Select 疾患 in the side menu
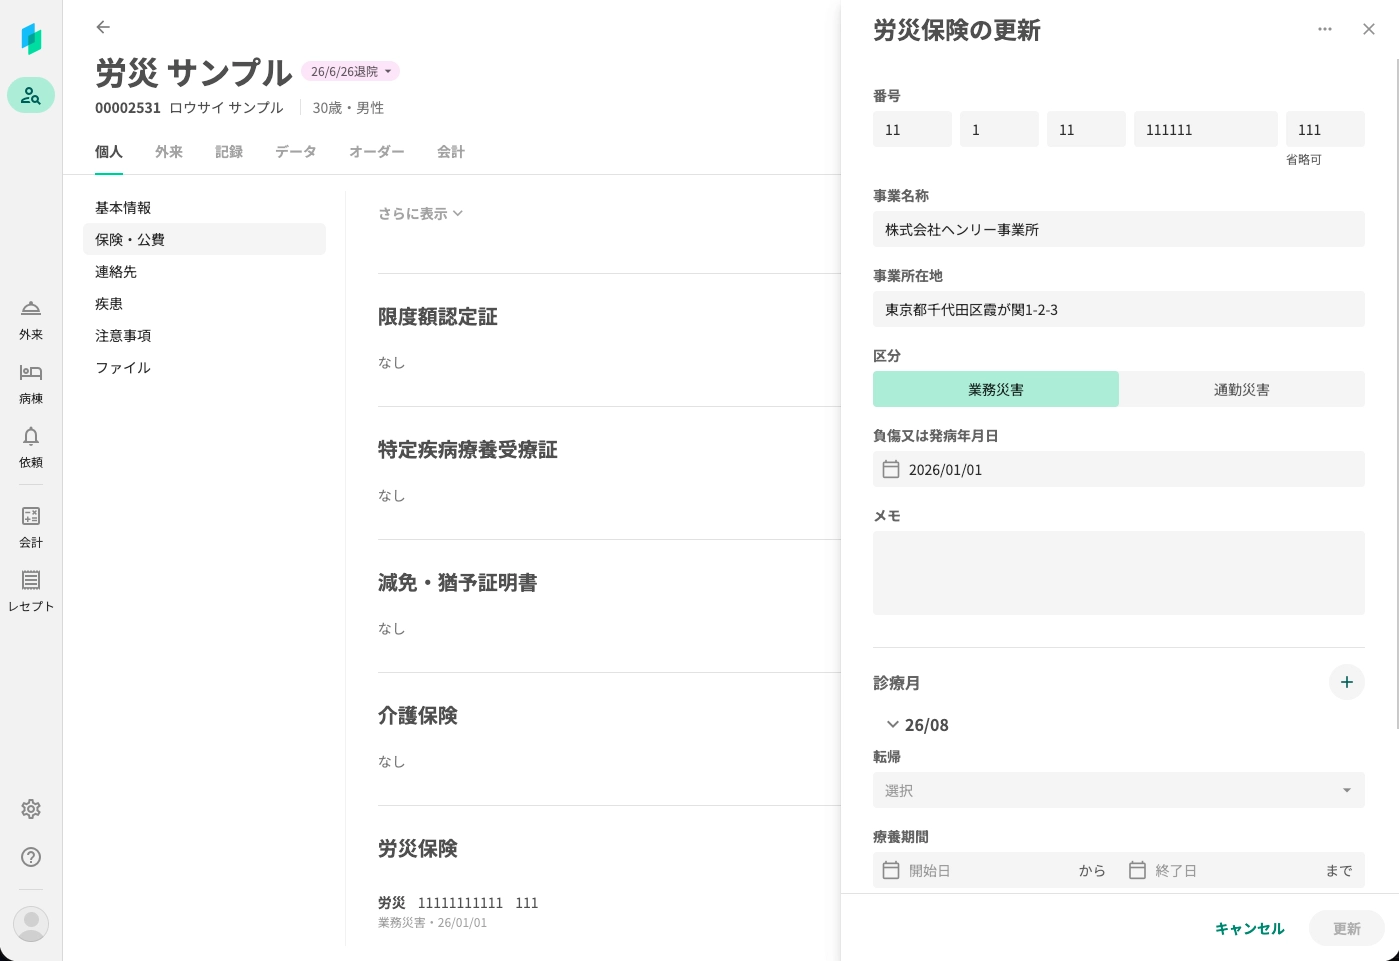 (204, 303)
